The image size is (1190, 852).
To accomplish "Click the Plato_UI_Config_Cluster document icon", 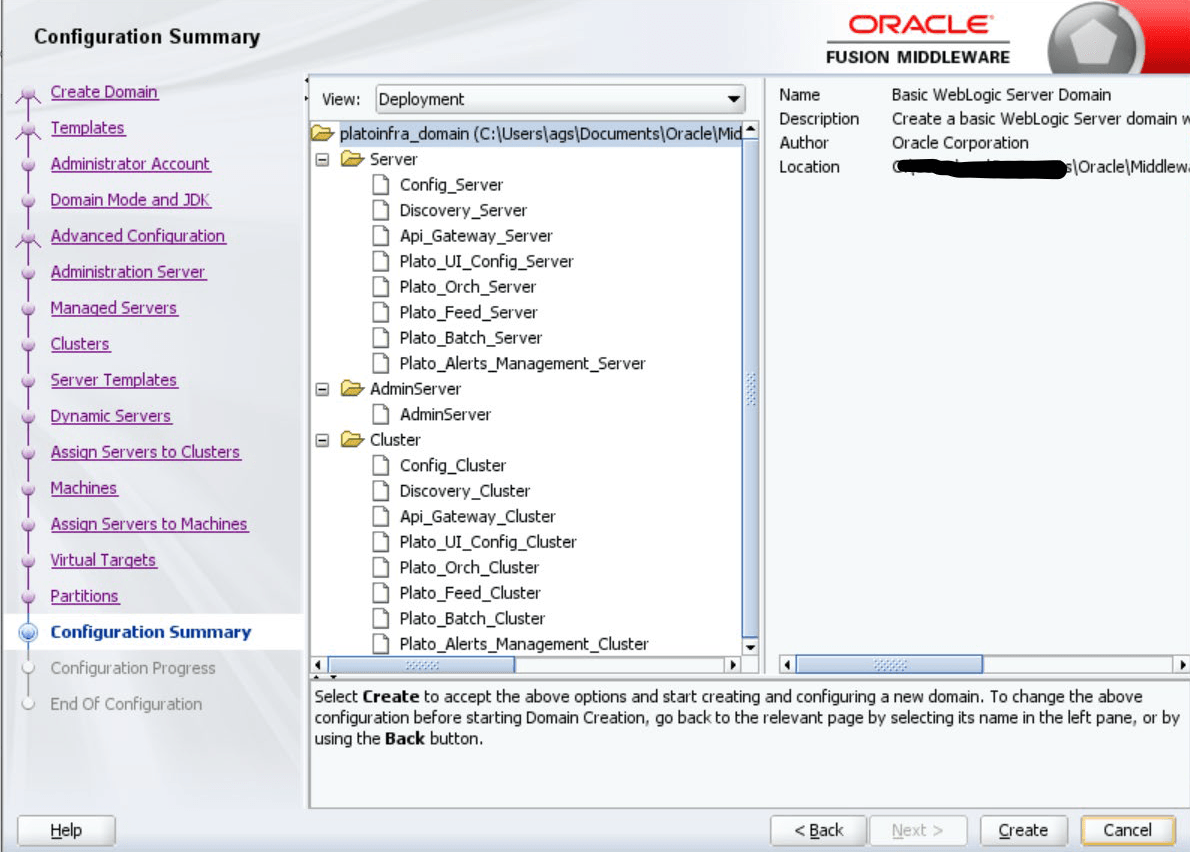I will click(x=381, y=542).
